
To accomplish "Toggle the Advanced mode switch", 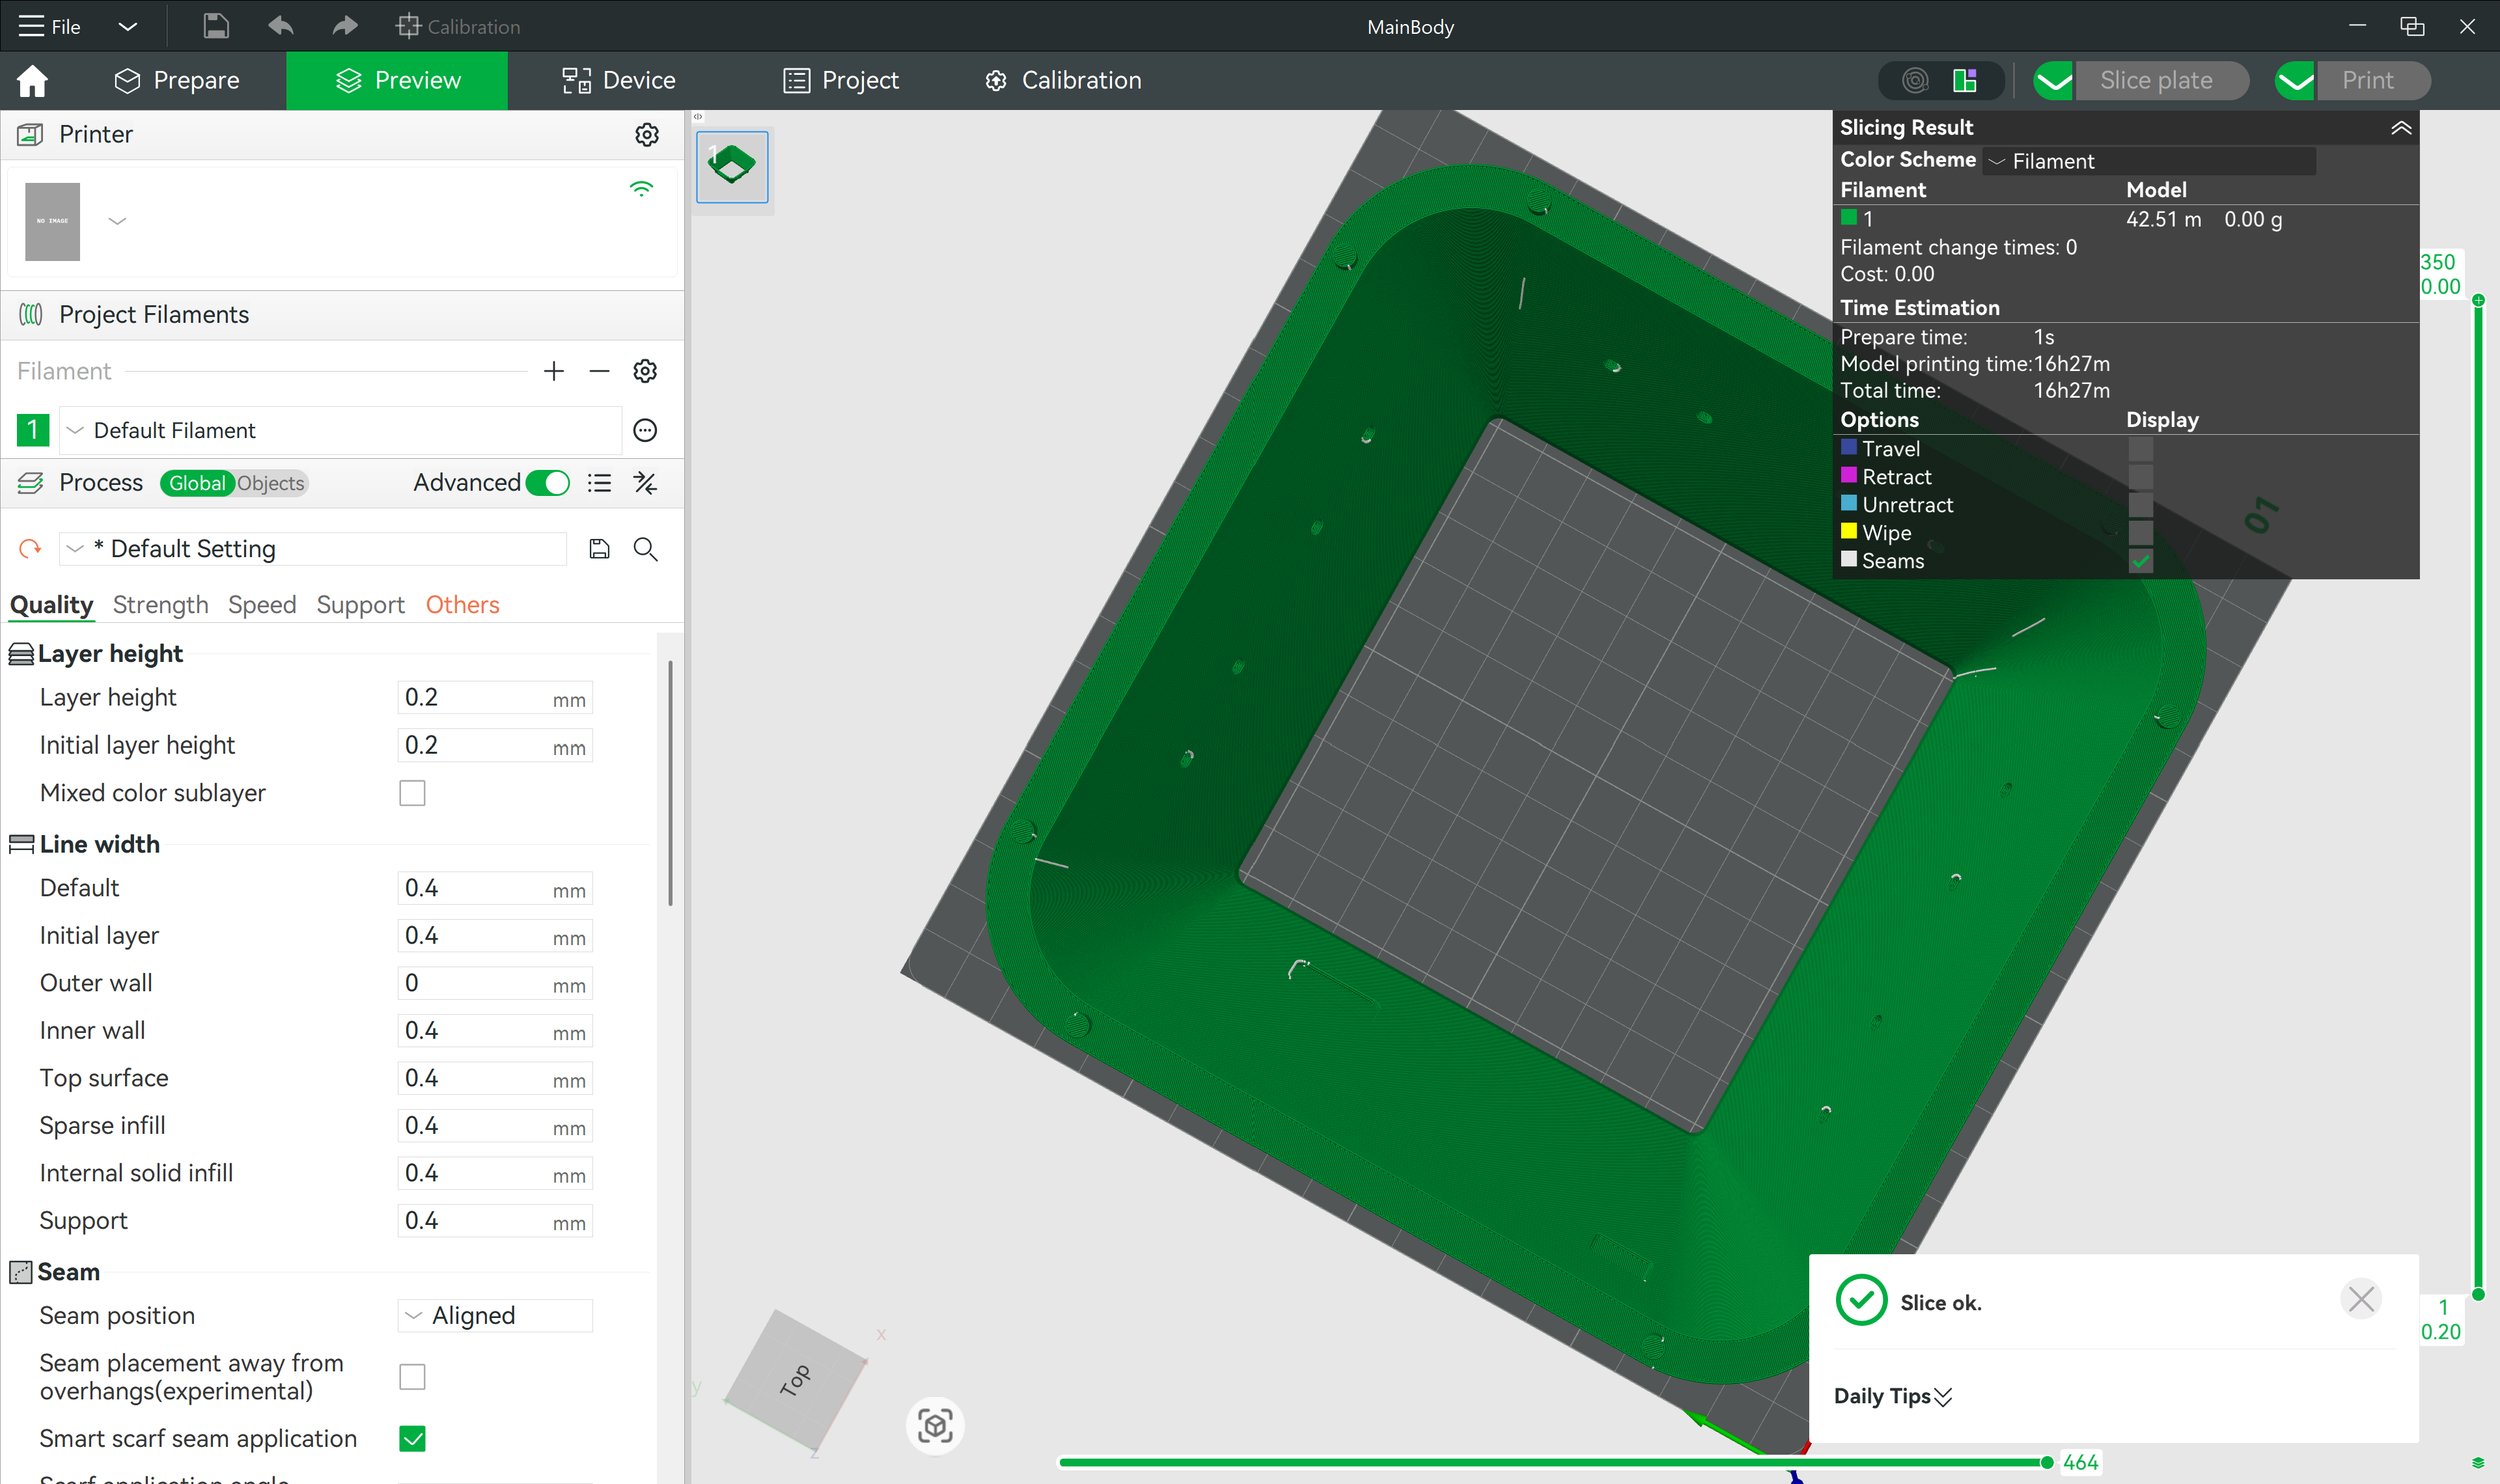I will pos(547,483).
